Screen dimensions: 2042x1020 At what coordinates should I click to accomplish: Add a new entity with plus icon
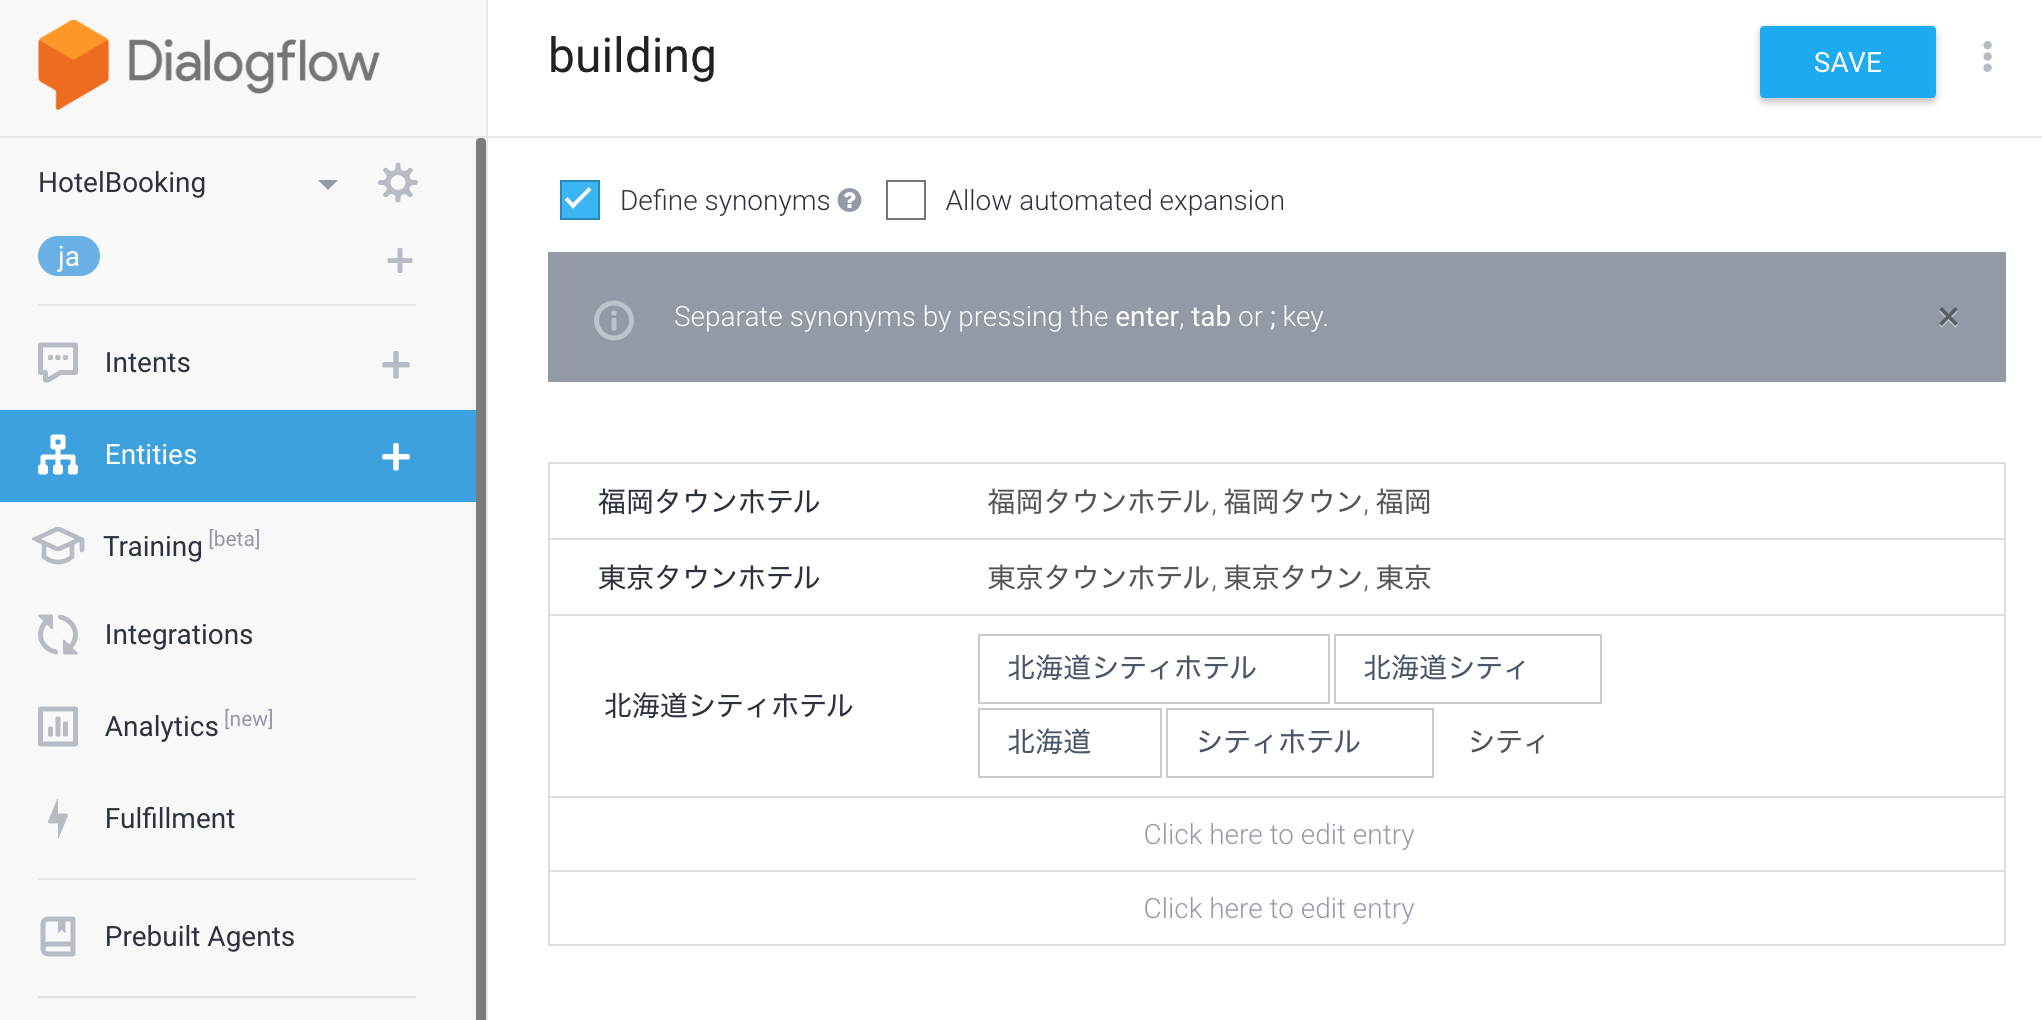396,457
